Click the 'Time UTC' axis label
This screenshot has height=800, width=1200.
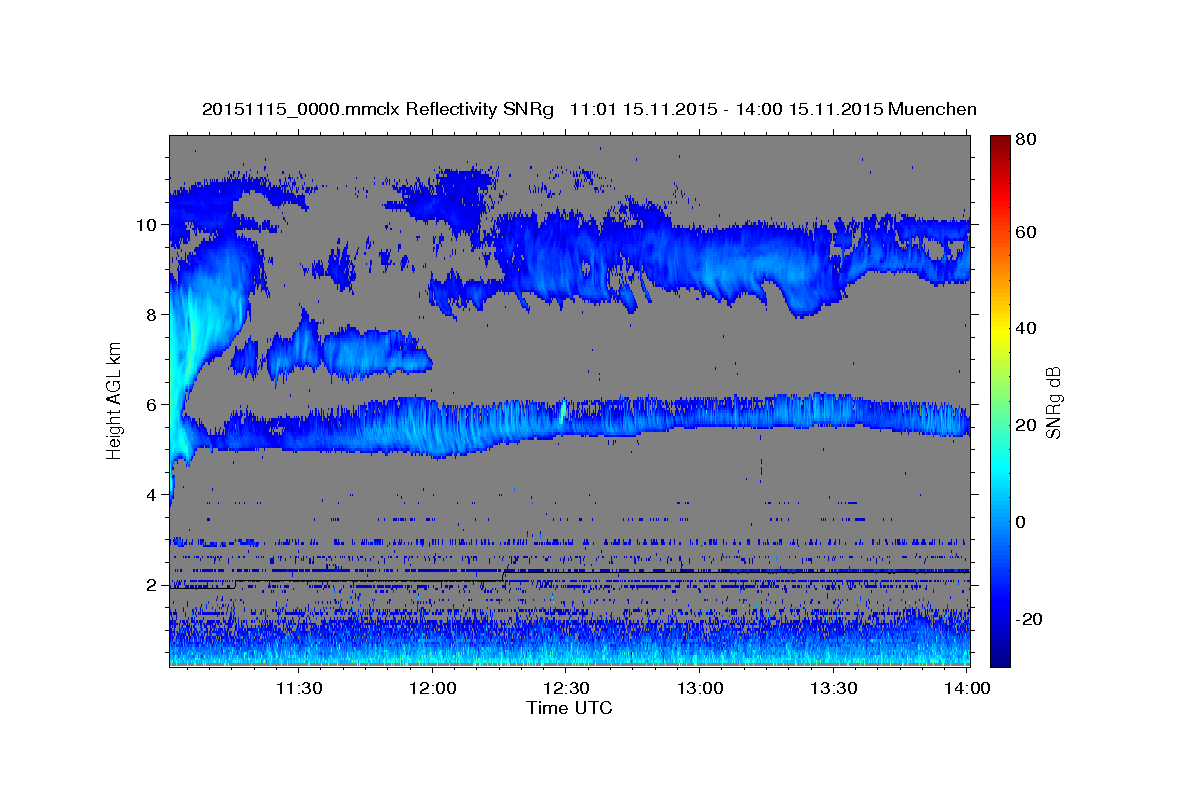(x=569, y=708)
